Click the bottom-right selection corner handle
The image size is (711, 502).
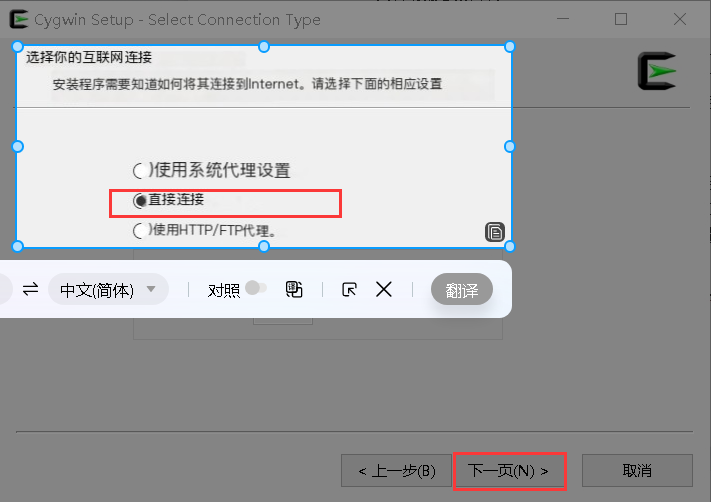(510, 246)
